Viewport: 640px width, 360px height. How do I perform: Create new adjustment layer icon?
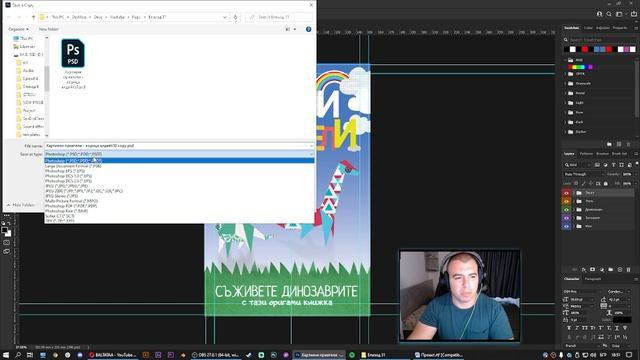pyautogui.click(x=602, y=270)
